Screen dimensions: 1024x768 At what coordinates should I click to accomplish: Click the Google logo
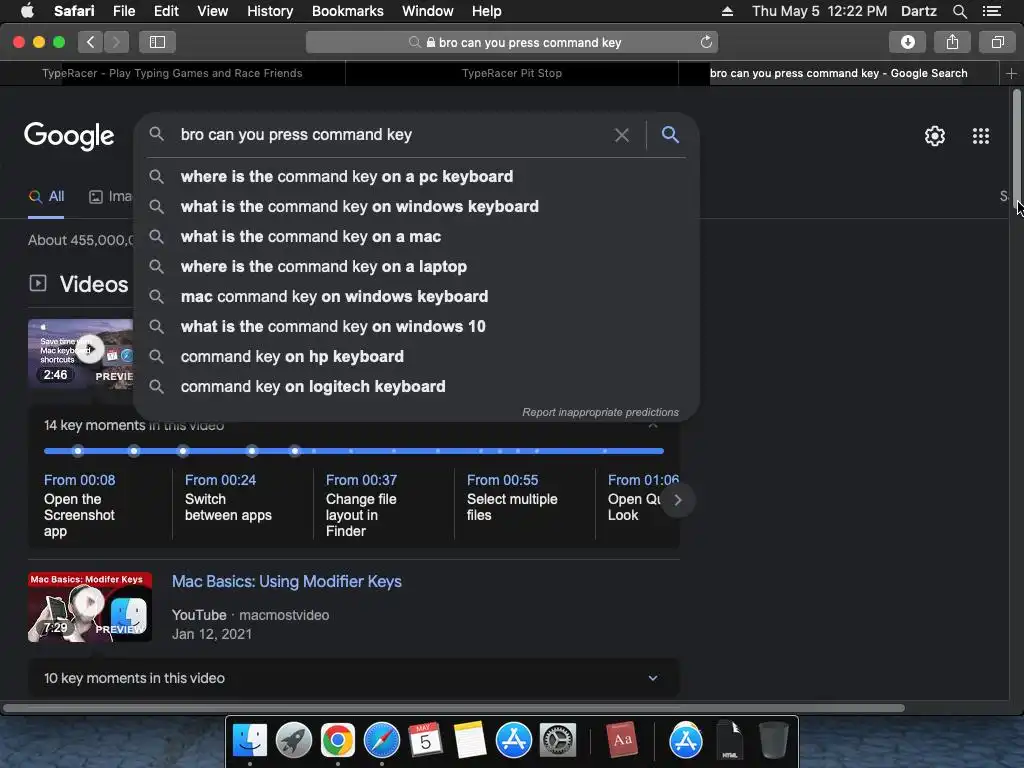point(69,136)
